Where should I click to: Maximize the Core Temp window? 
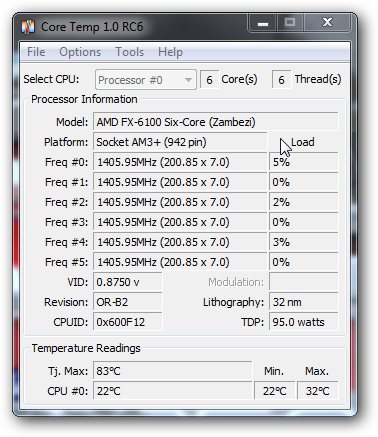pyautogui.click(x=290, y=23)
